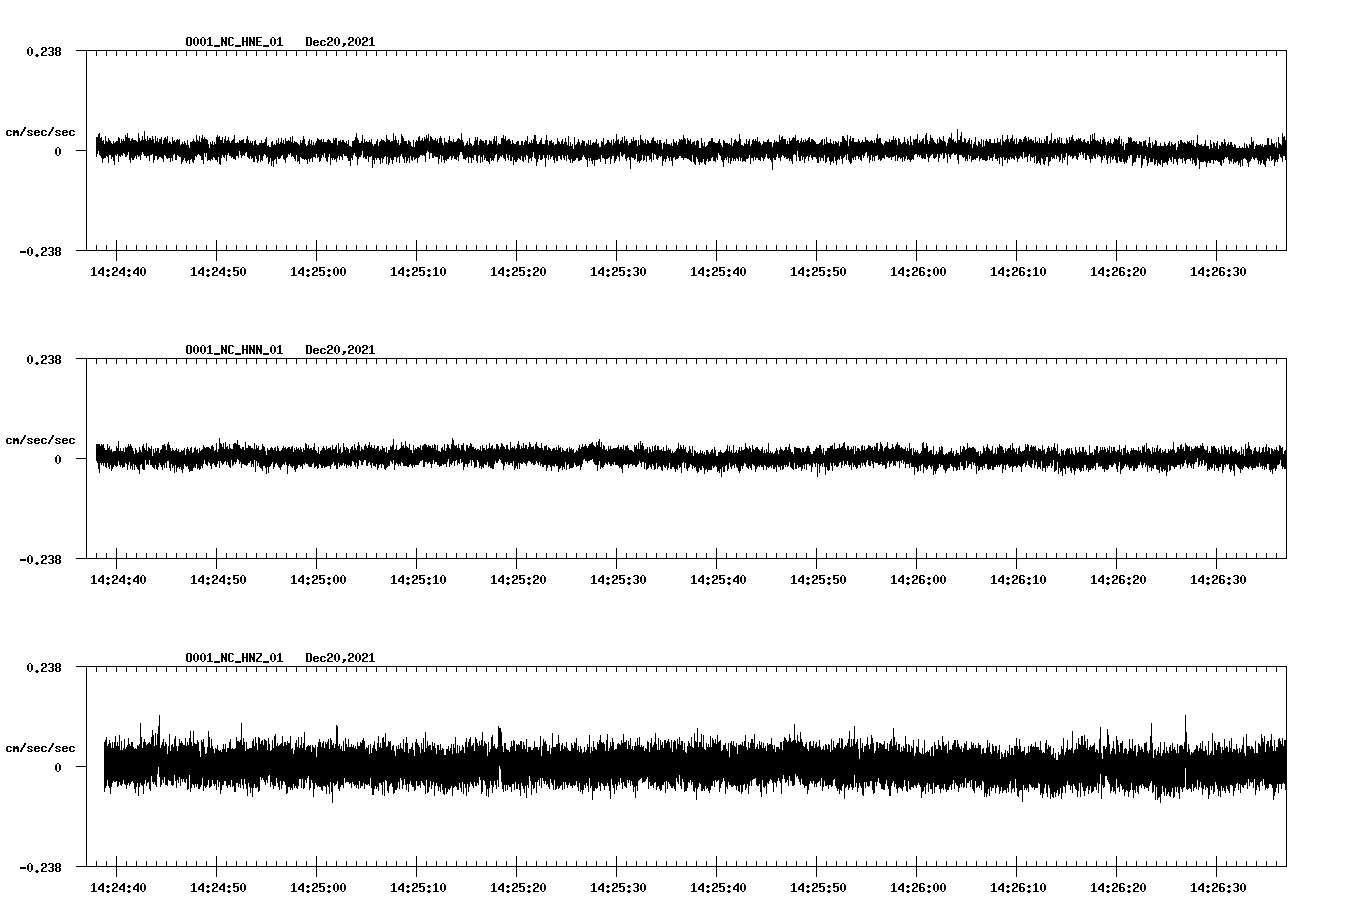Click the 14:25:30 time label under the HNE plot
Screen dimensions: 1358x924
click(x=618, y=272)
